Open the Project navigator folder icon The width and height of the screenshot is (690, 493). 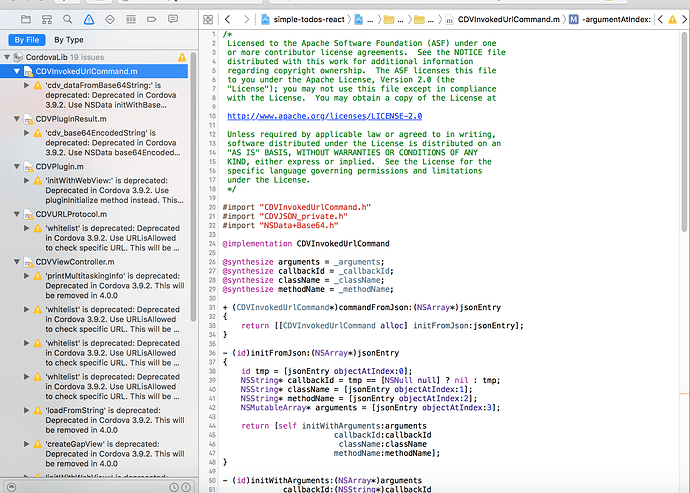tap(26, 19)
